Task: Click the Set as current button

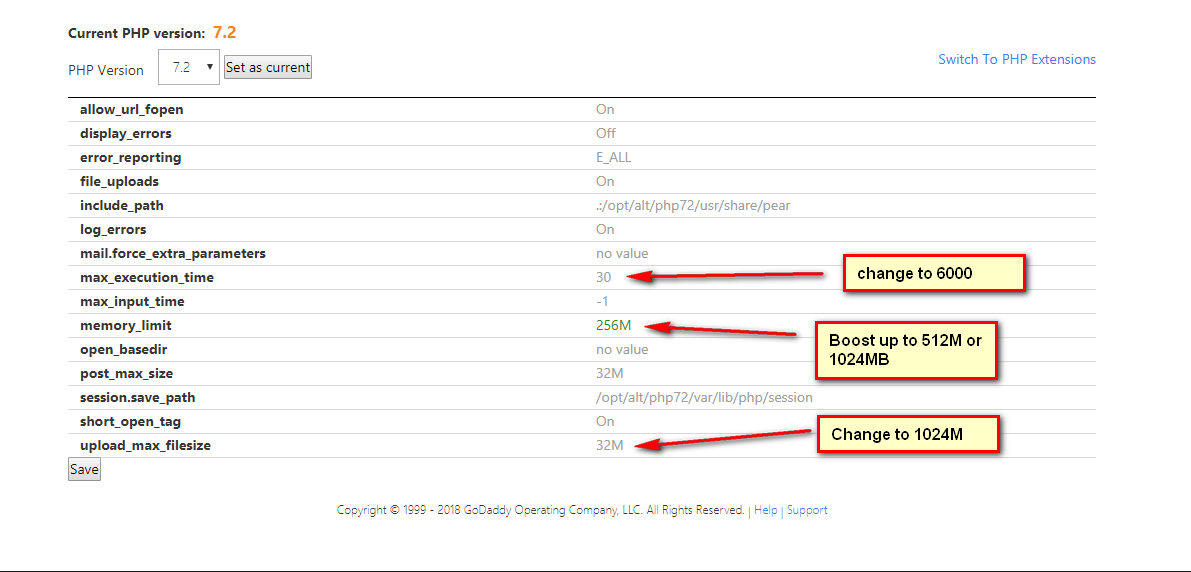Action: 268,68
